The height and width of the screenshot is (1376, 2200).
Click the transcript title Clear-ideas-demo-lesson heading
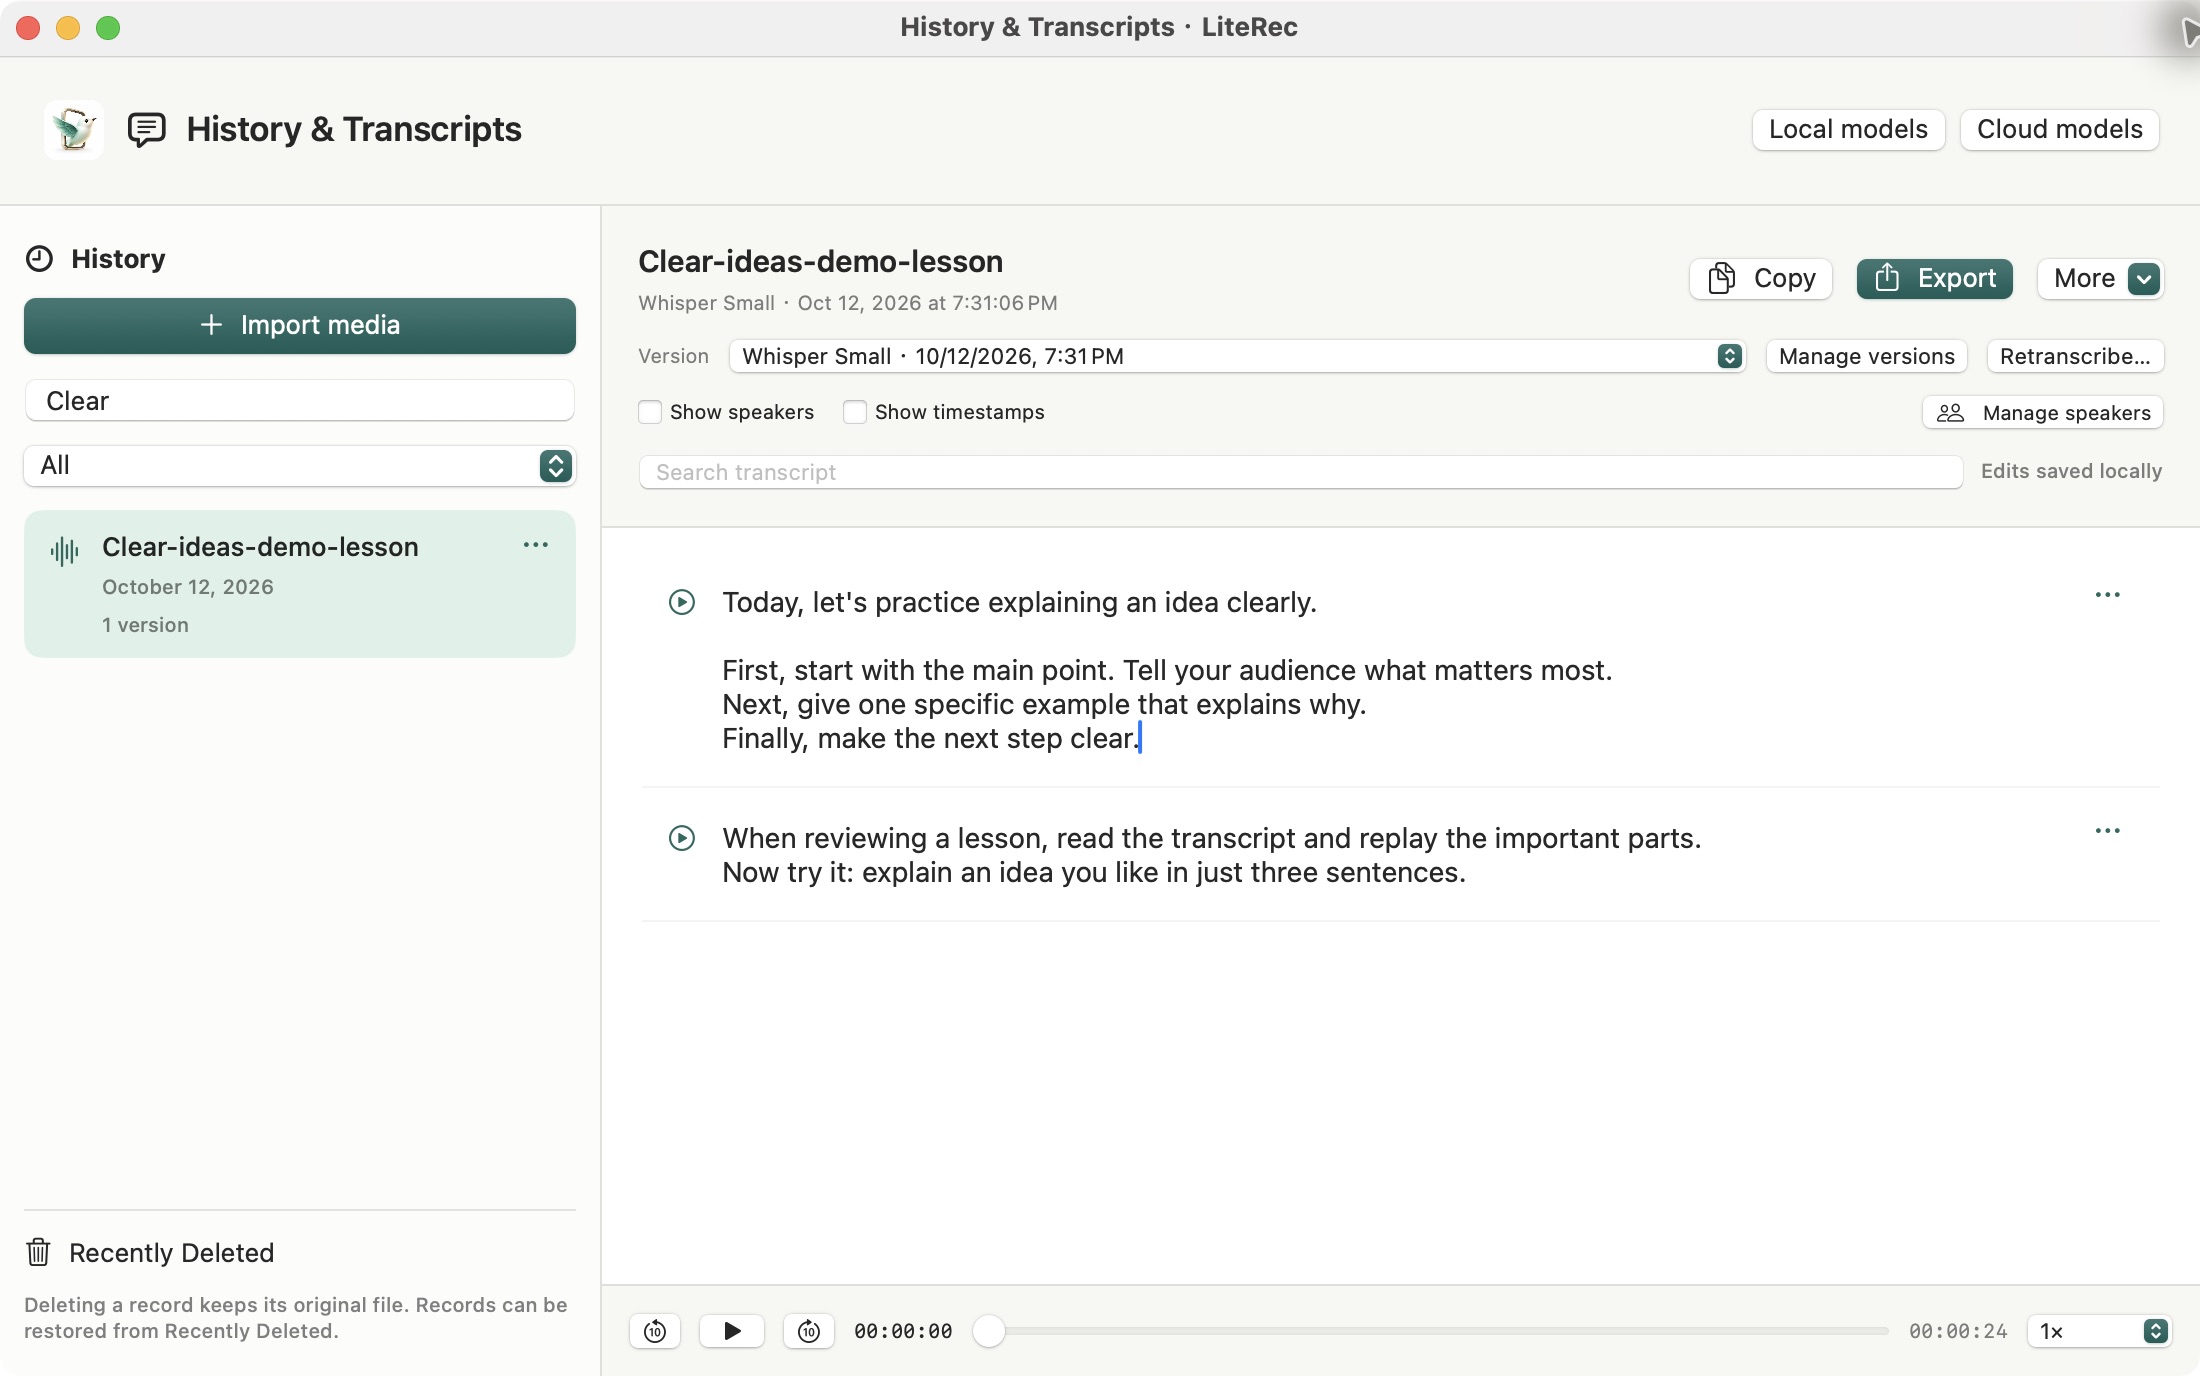click(820, 262)
